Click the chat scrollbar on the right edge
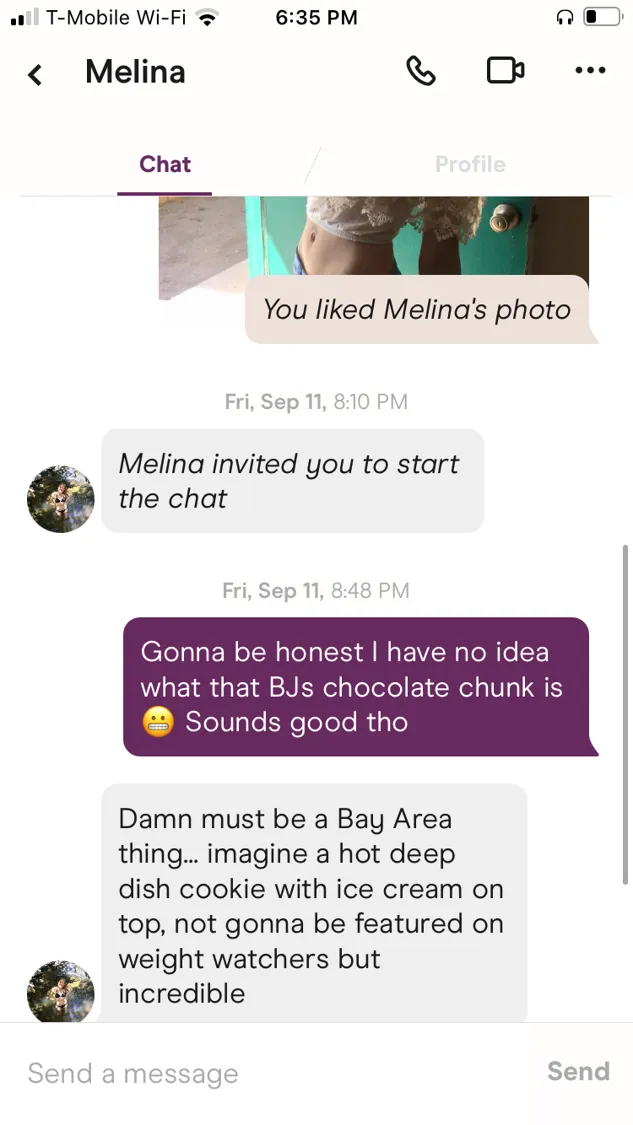Screen dimensions: 633x1125 625,715
